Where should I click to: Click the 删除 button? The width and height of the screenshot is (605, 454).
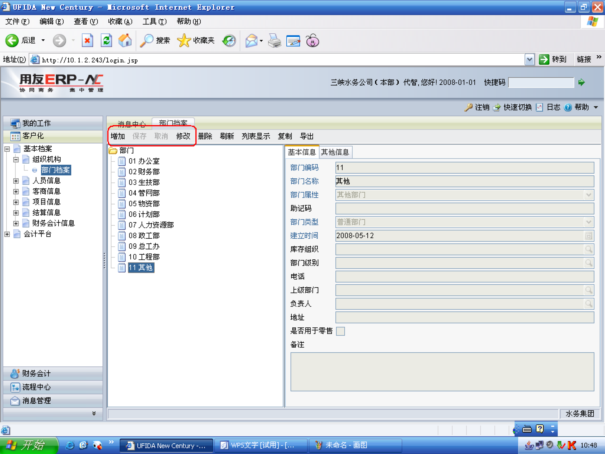tap(205, 136)
